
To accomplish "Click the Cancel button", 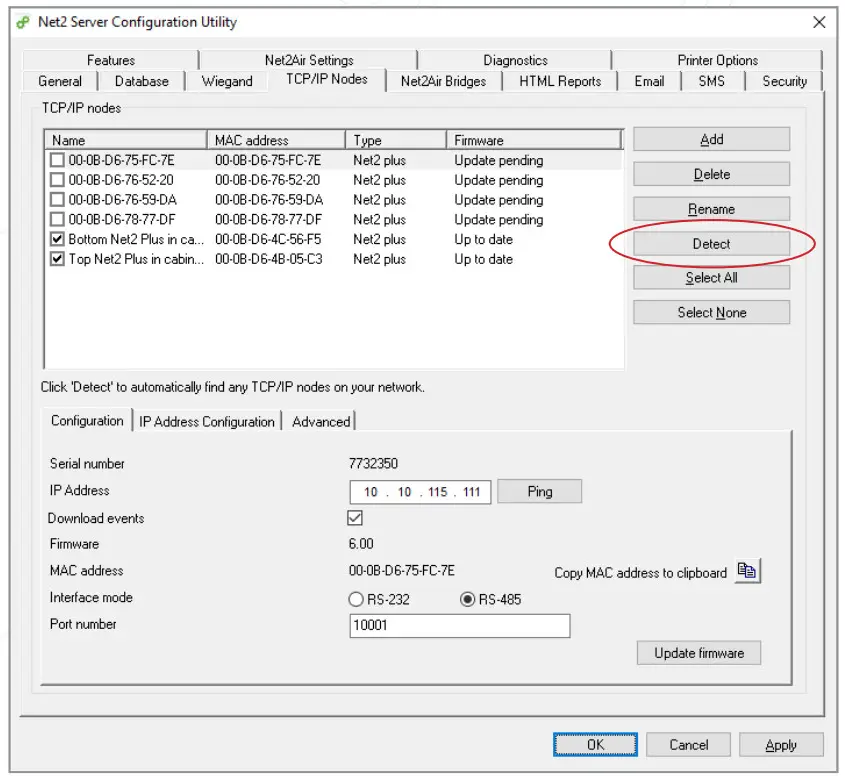I will click(x=688, y=745).
